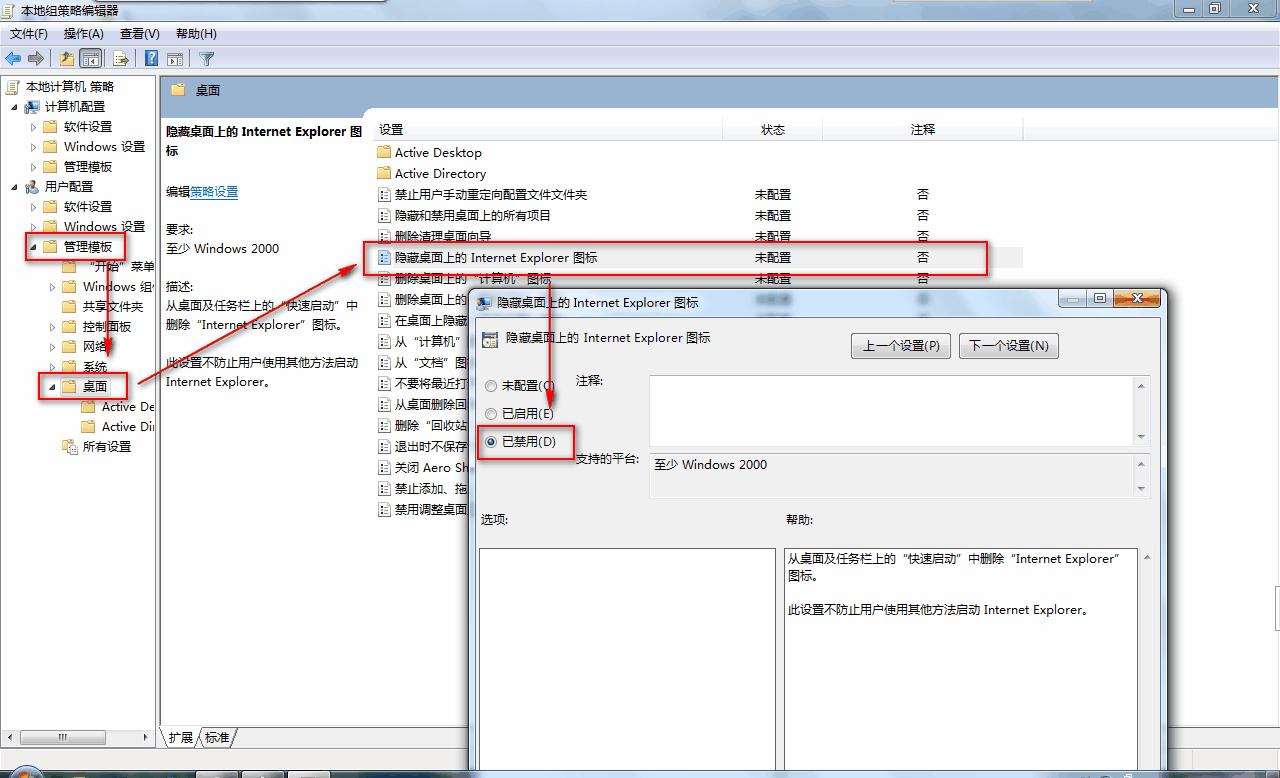
Task: Open Help via the blue question mark icon
Action: coord(150,58)
